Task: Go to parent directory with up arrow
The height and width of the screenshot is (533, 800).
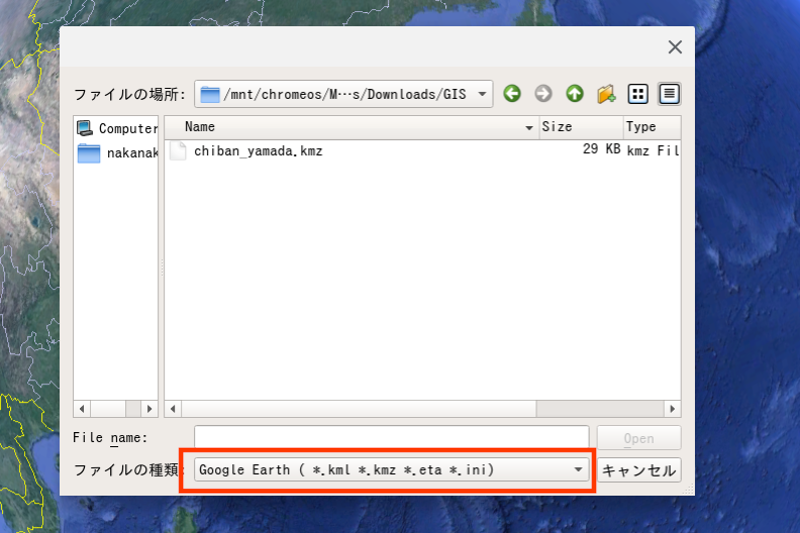Action: point(574,94)
